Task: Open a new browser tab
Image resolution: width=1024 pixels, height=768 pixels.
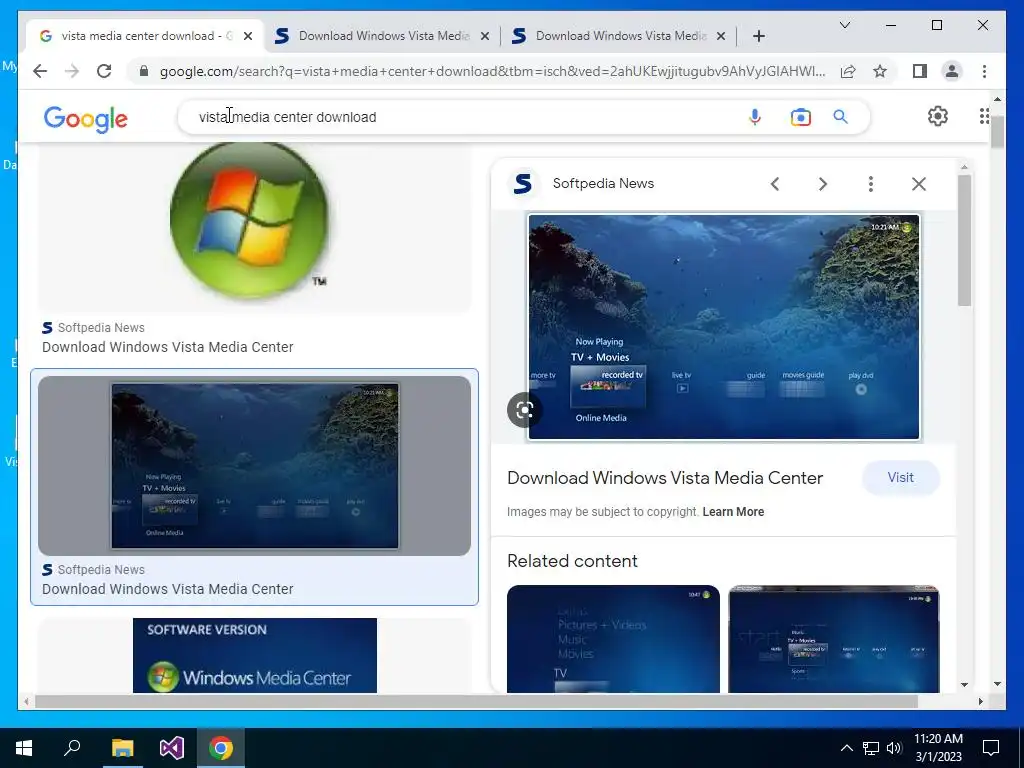Action: click(x=758, y=37)
